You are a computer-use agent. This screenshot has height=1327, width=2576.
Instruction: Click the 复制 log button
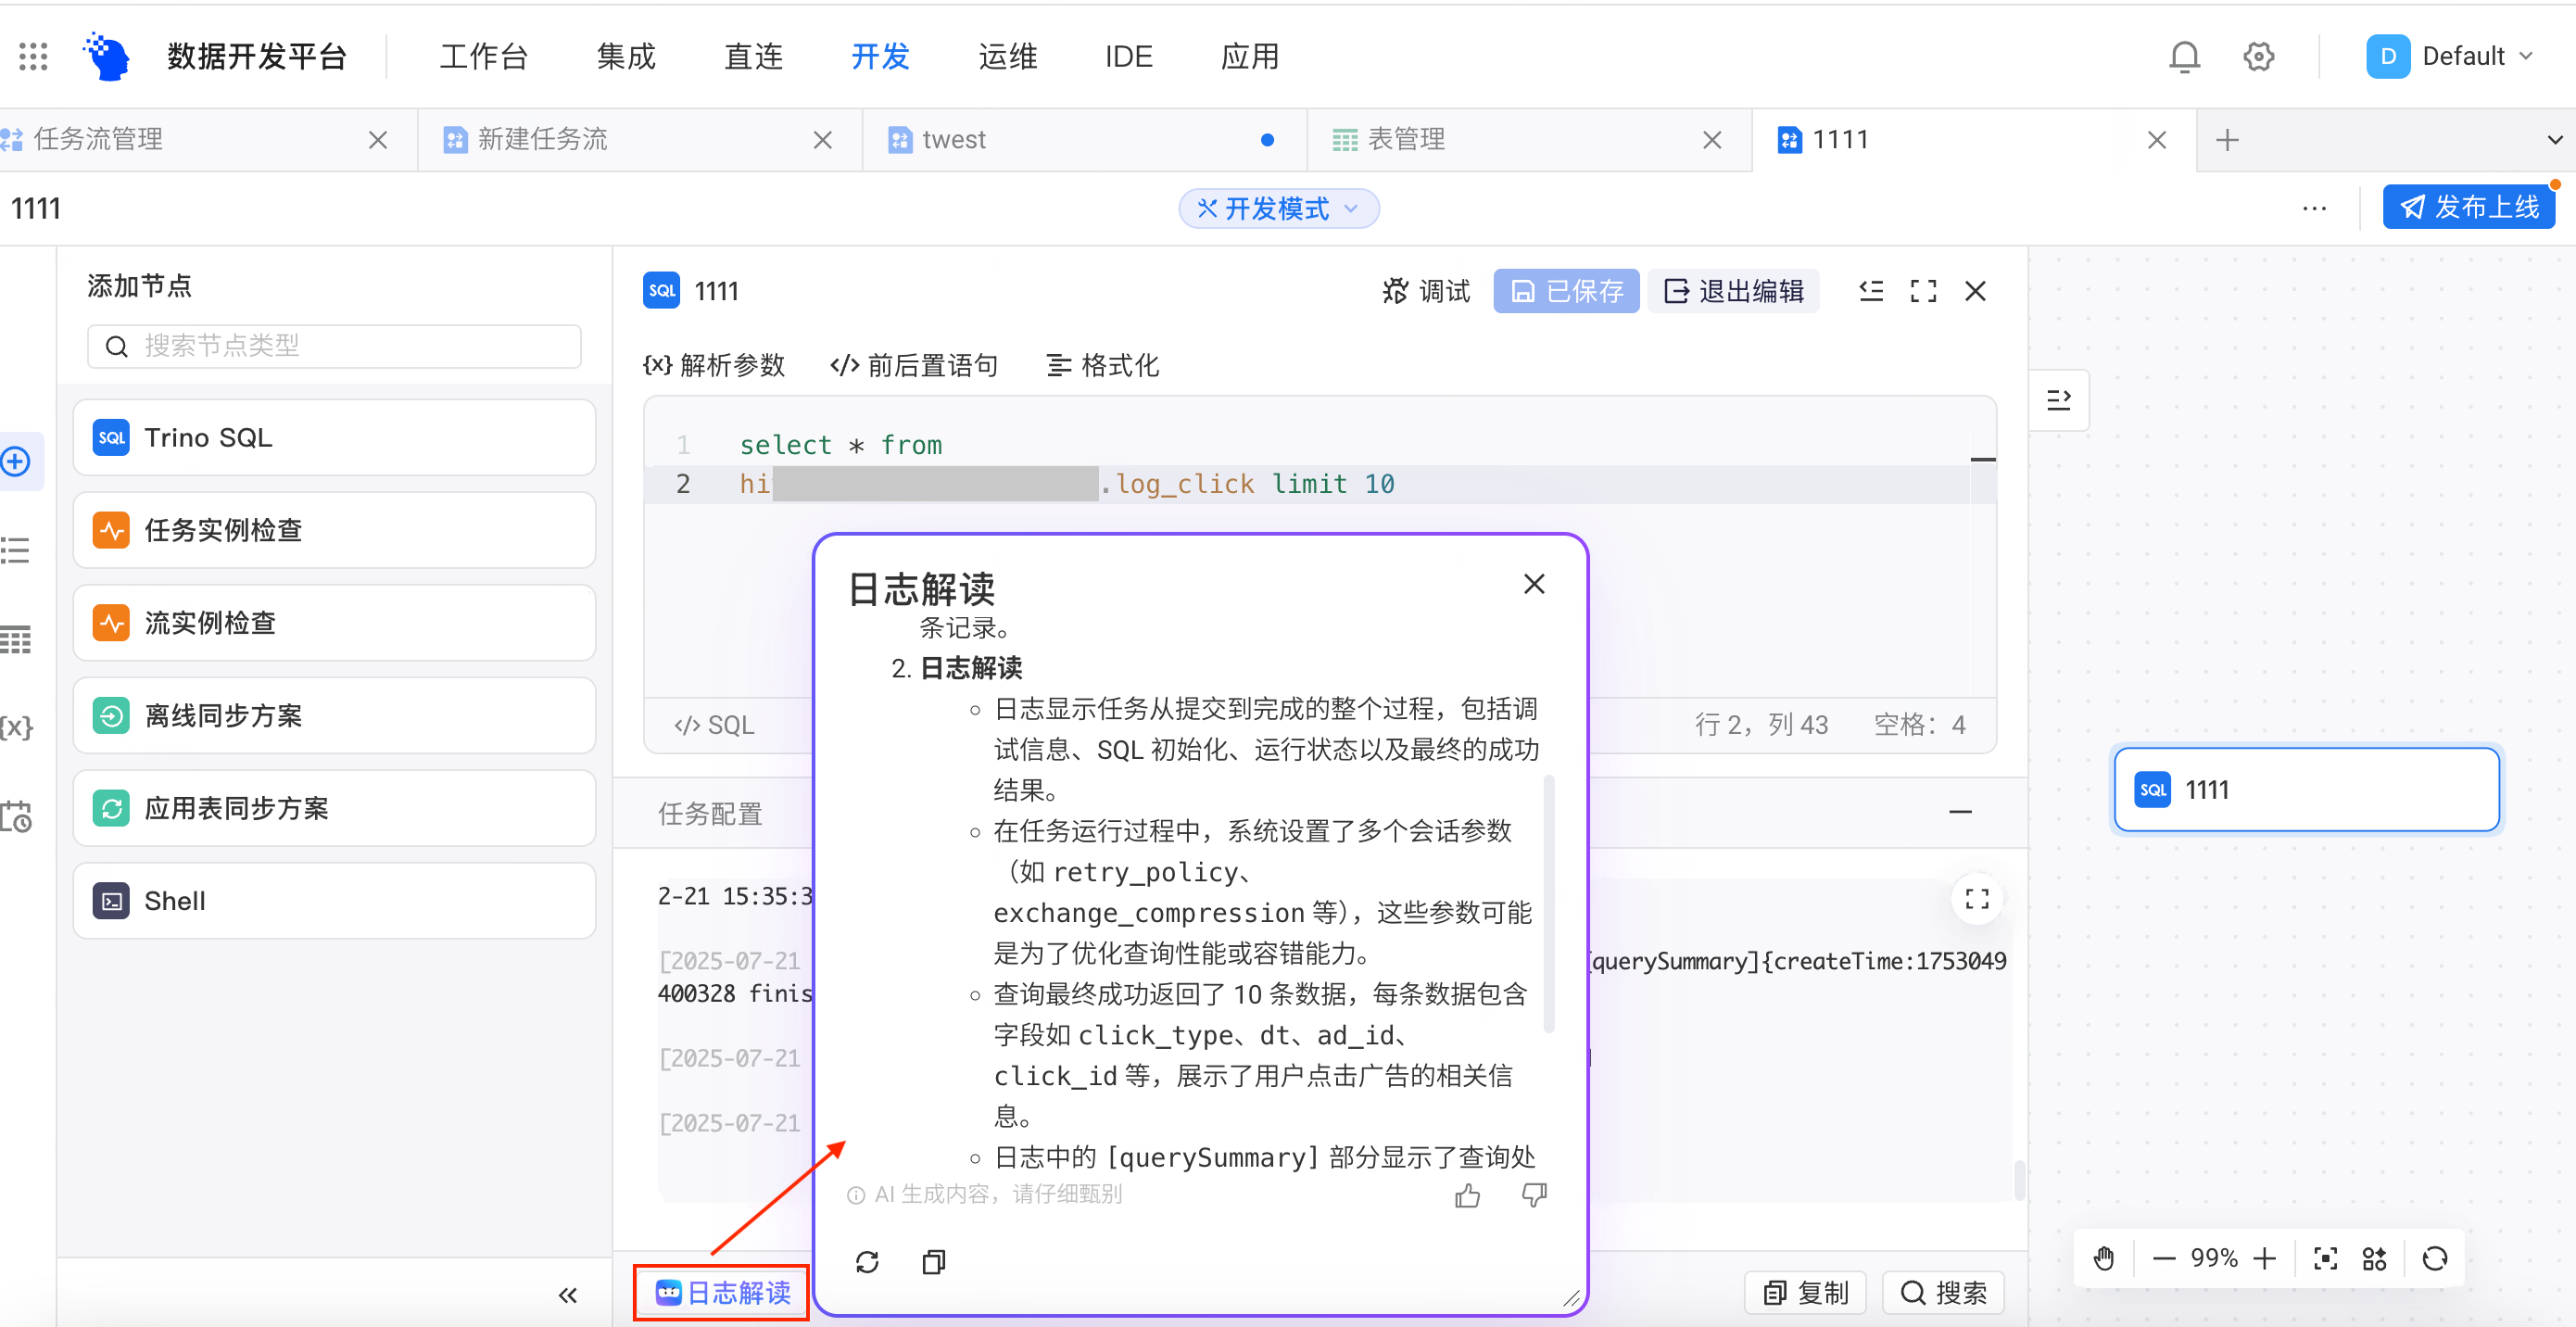(1806, 1293)
